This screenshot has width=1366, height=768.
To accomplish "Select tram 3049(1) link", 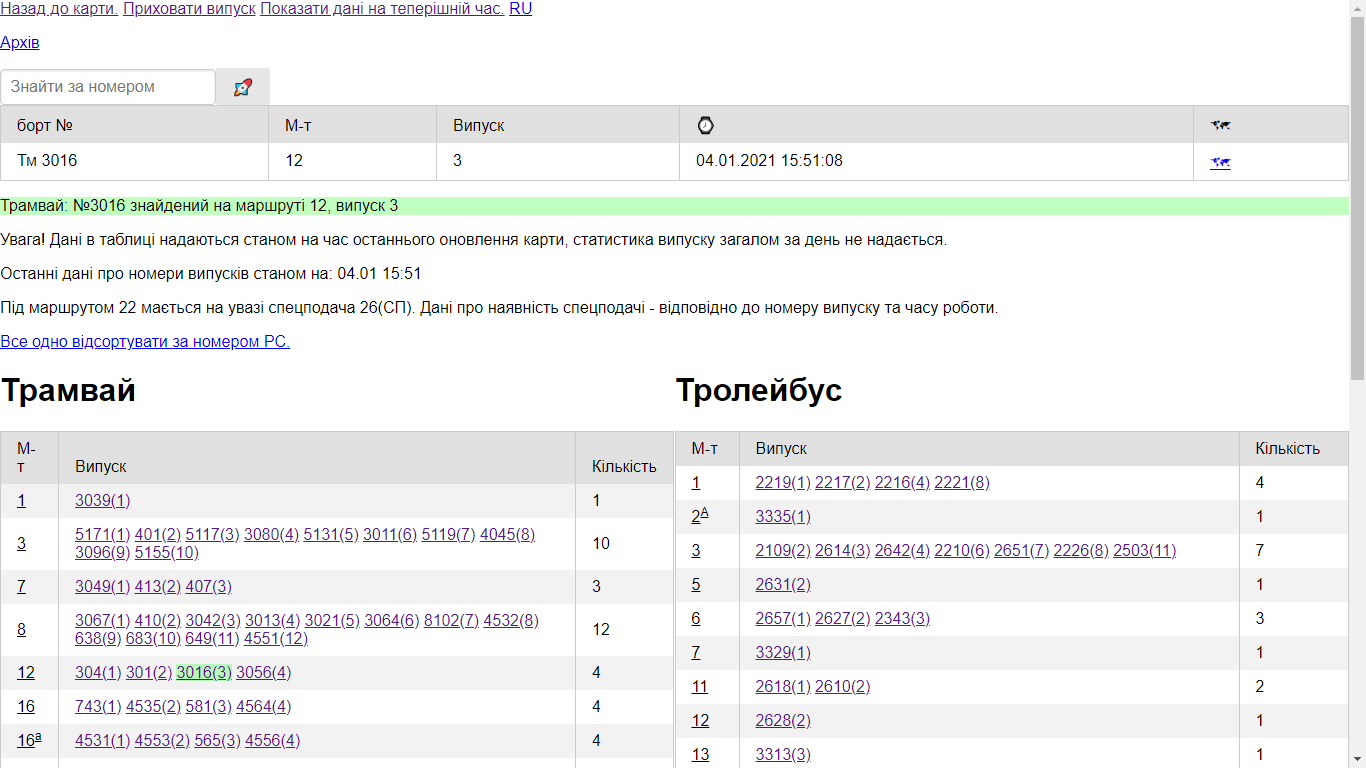I will click(103, 587).
